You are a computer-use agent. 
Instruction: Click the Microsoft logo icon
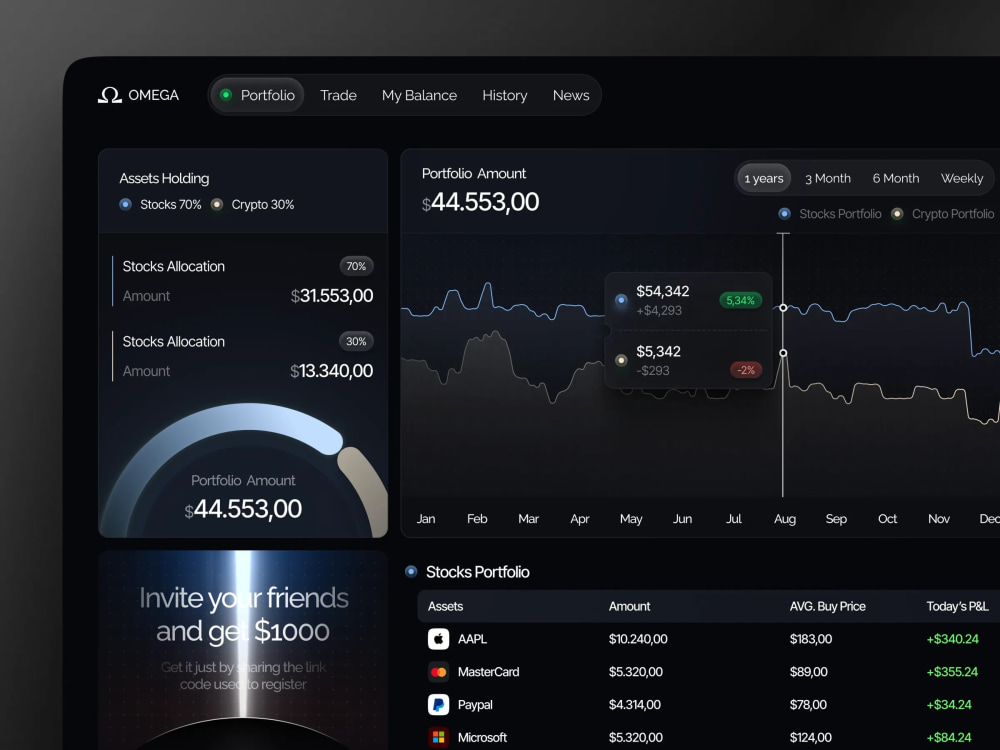click(x=438, y=737)
